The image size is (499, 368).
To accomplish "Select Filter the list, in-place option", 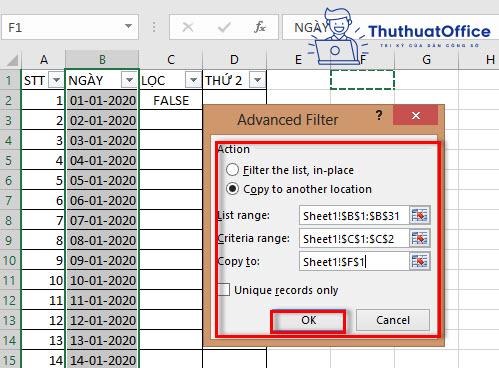I will tap(232, 170).
